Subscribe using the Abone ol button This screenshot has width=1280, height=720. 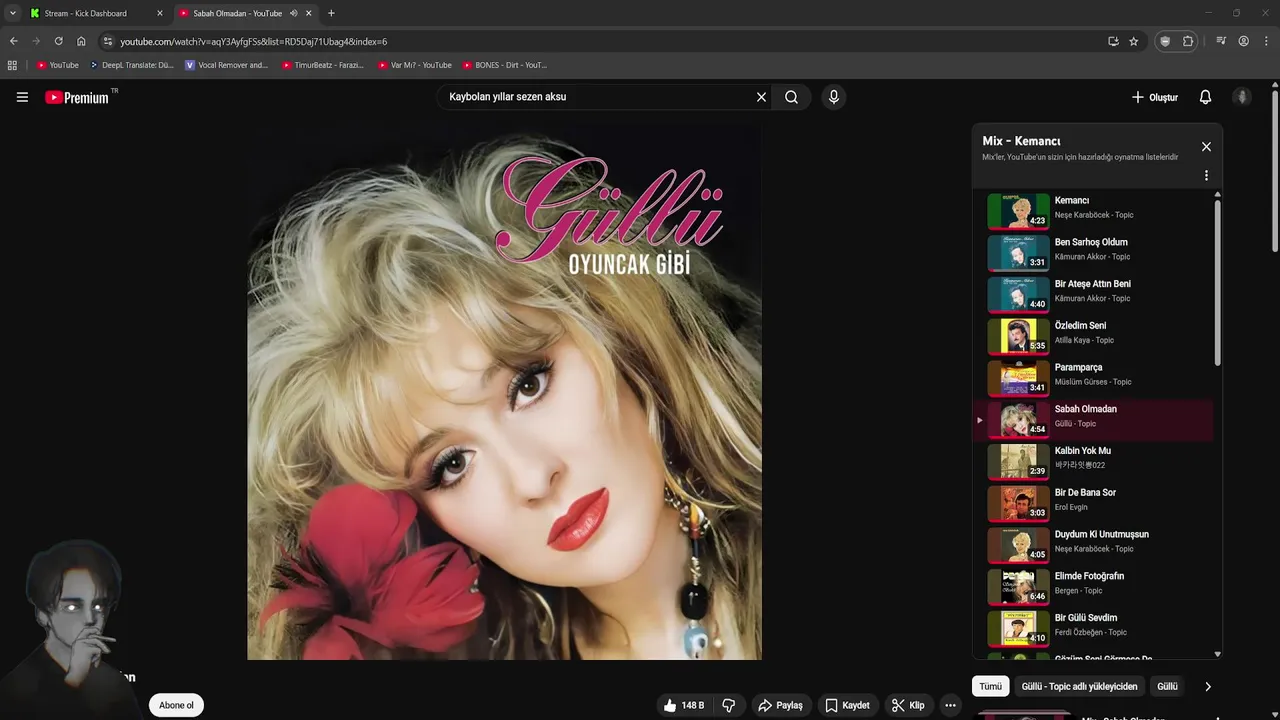click(x=176, y=705)
